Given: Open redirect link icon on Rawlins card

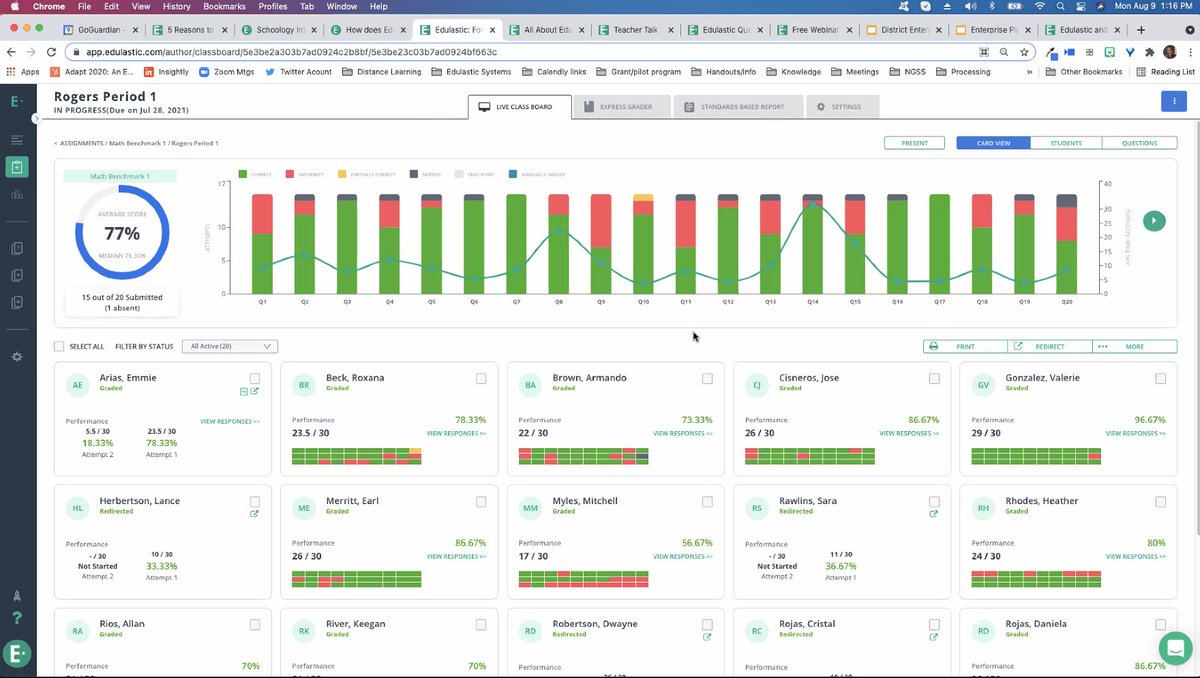Looking at the screenshot, I should coord(934,514).
